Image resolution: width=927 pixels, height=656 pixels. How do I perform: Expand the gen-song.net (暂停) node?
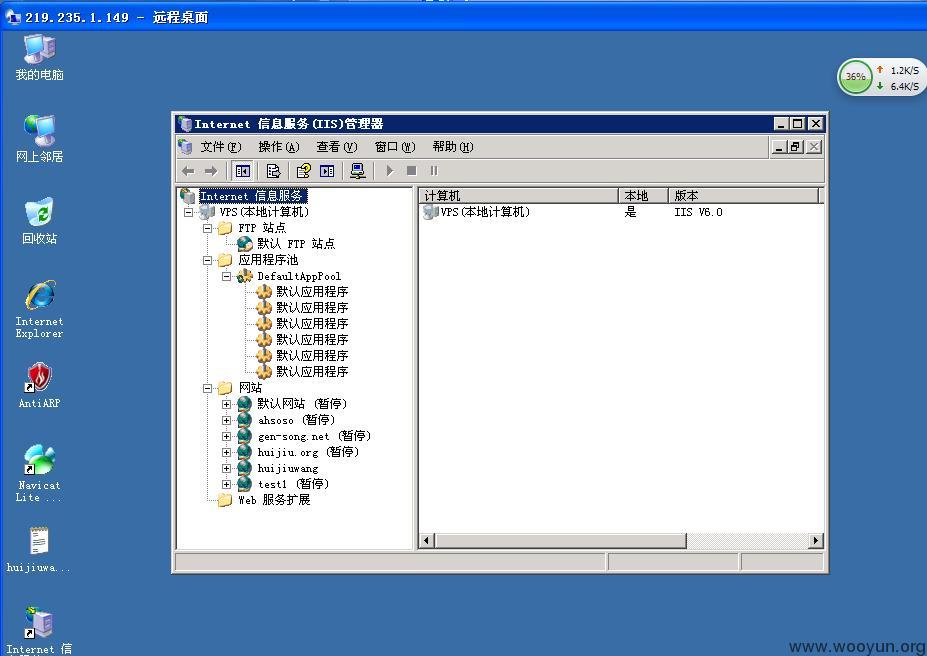tap(226, 436)
